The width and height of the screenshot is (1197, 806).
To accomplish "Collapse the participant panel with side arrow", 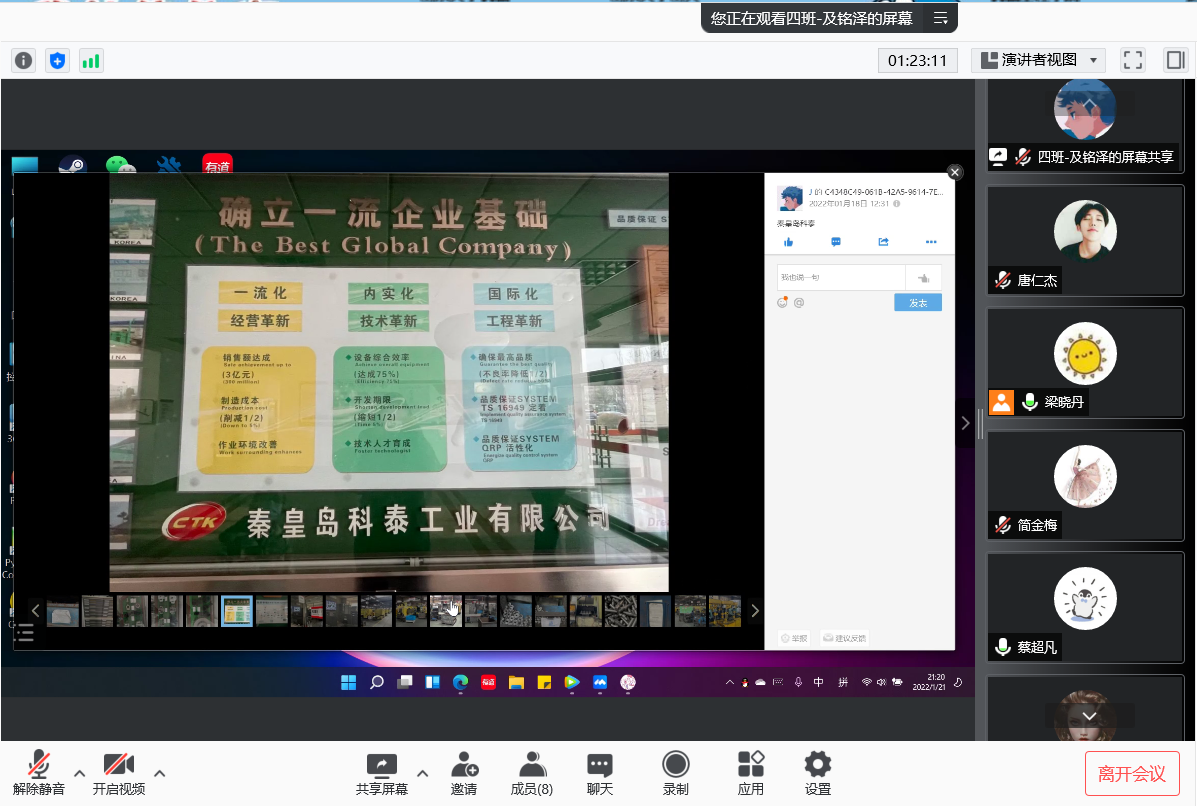I will pos(966,423).
